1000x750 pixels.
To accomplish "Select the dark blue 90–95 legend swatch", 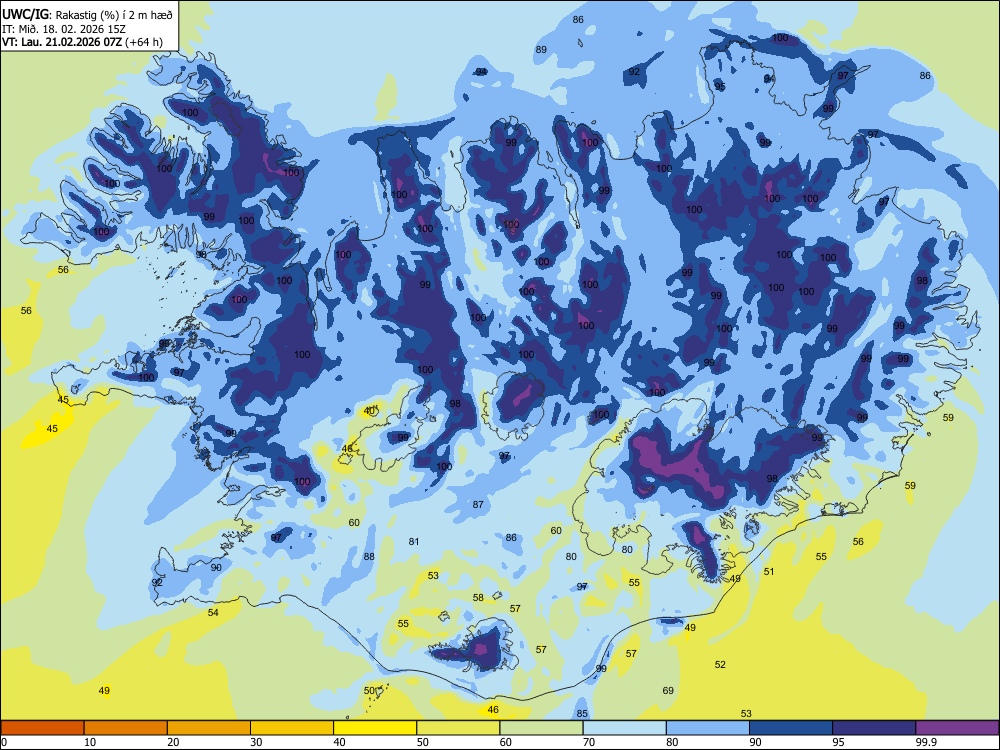I will pos(791,728).
